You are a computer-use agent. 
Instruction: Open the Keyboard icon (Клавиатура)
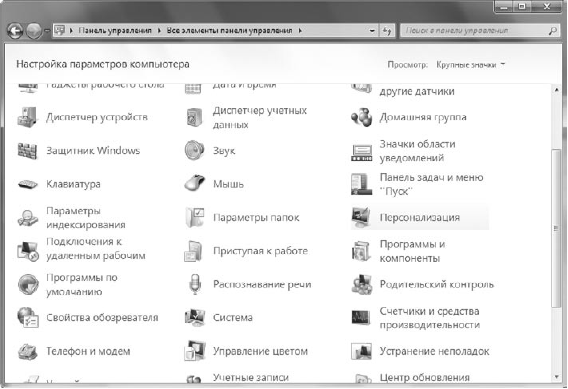click(28, 184)
